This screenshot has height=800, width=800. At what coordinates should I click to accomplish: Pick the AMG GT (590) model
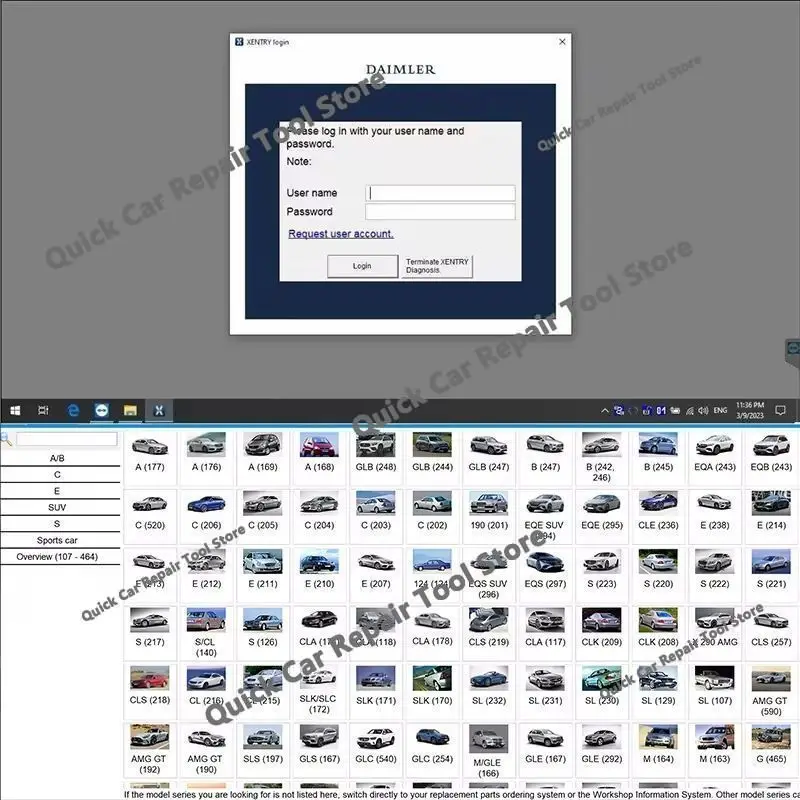[771, 690]
